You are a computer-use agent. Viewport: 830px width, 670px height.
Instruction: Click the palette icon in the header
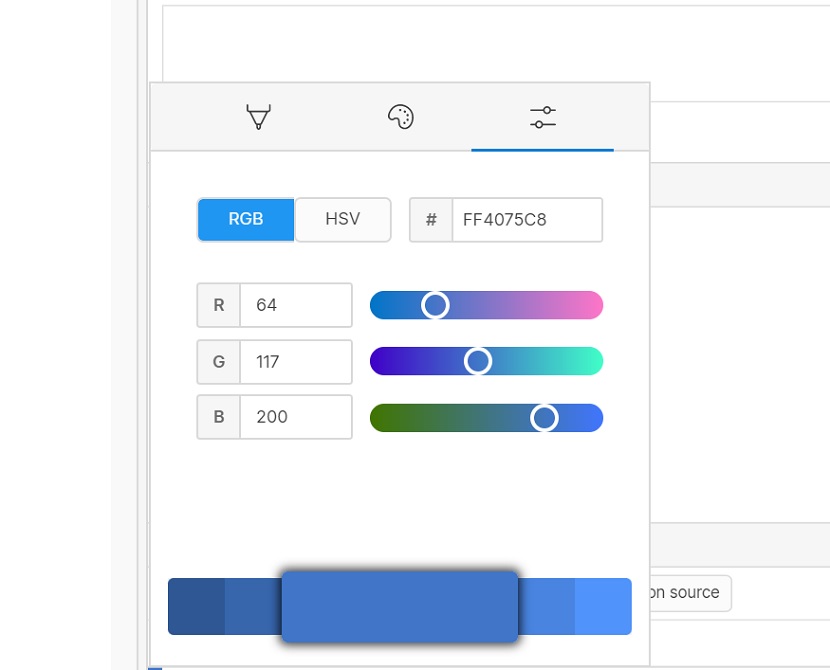399,118
